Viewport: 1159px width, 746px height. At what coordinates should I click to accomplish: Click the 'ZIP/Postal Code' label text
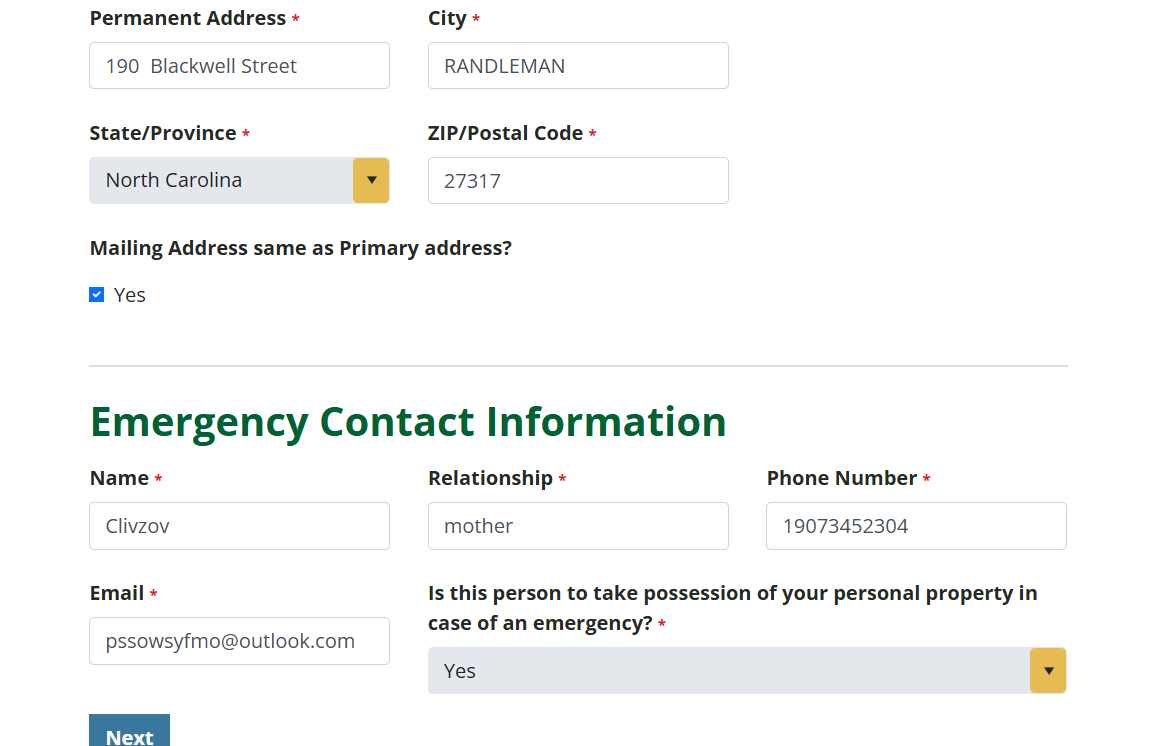[x=505, y=133]
